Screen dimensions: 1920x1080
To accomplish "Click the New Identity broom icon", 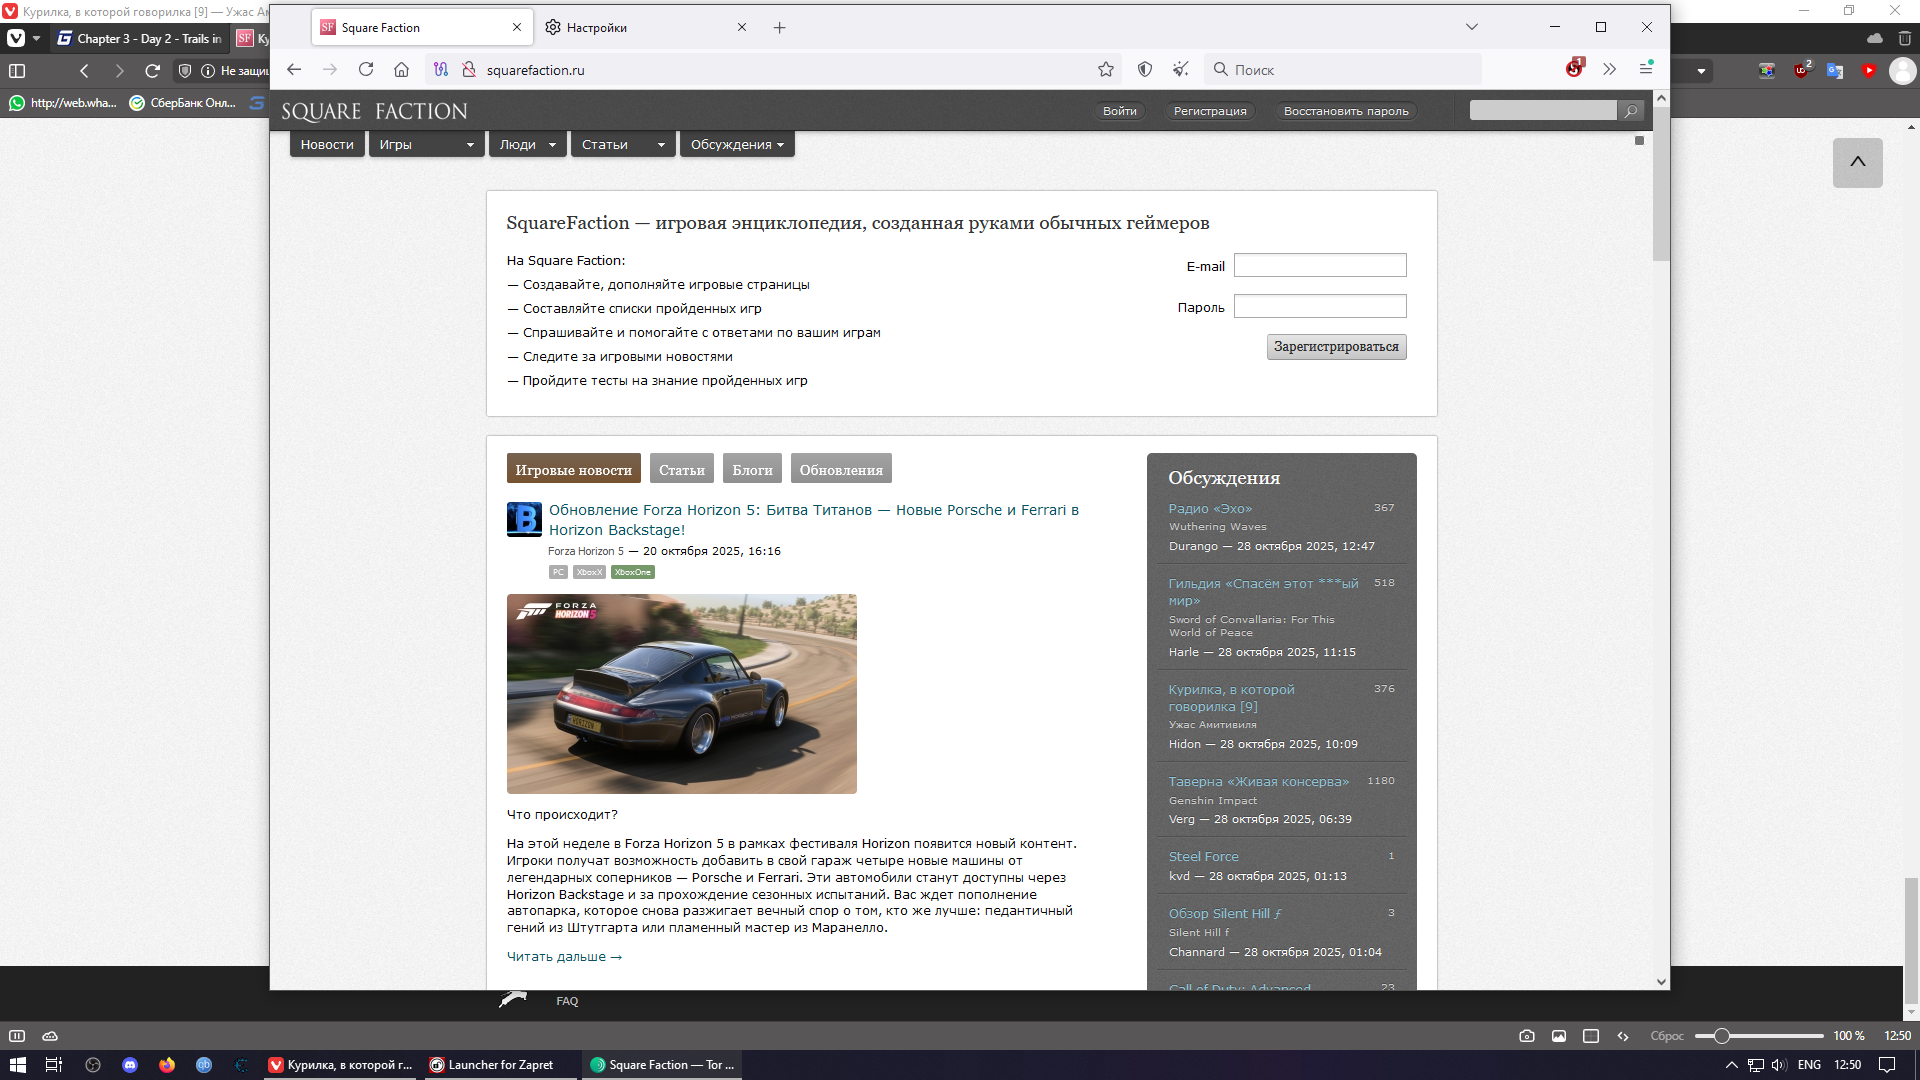I will click(x=1181, y=69).
